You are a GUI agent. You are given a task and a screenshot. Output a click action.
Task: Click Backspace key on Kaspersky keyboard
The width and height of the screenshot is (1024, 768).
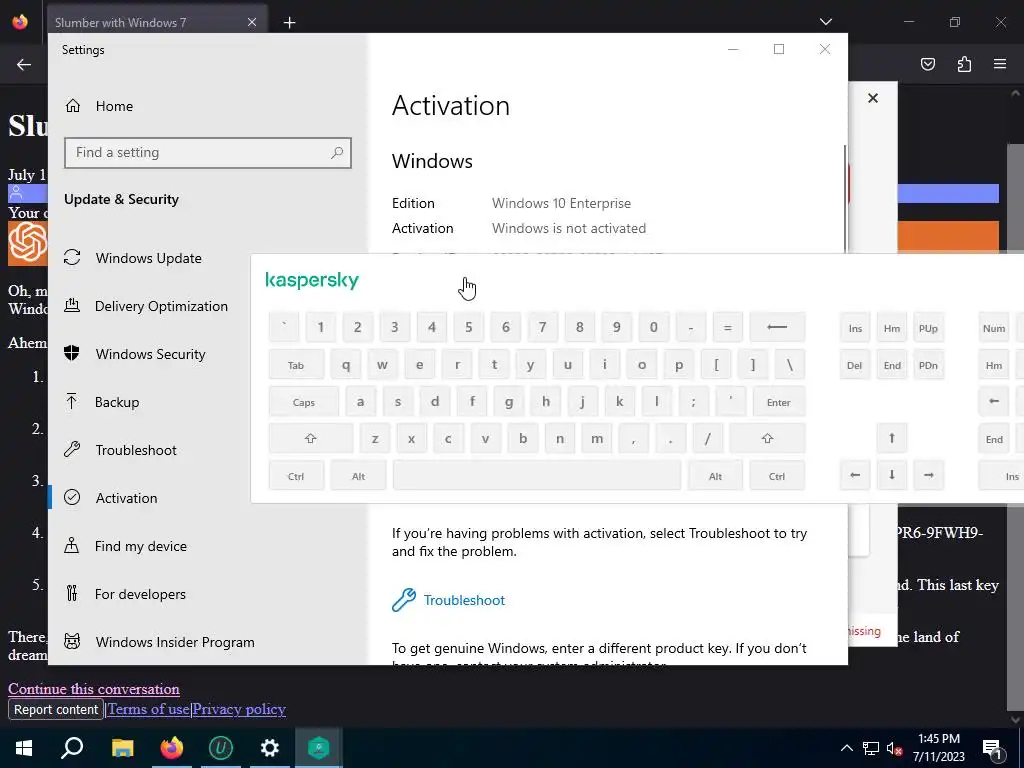point(777,327)
